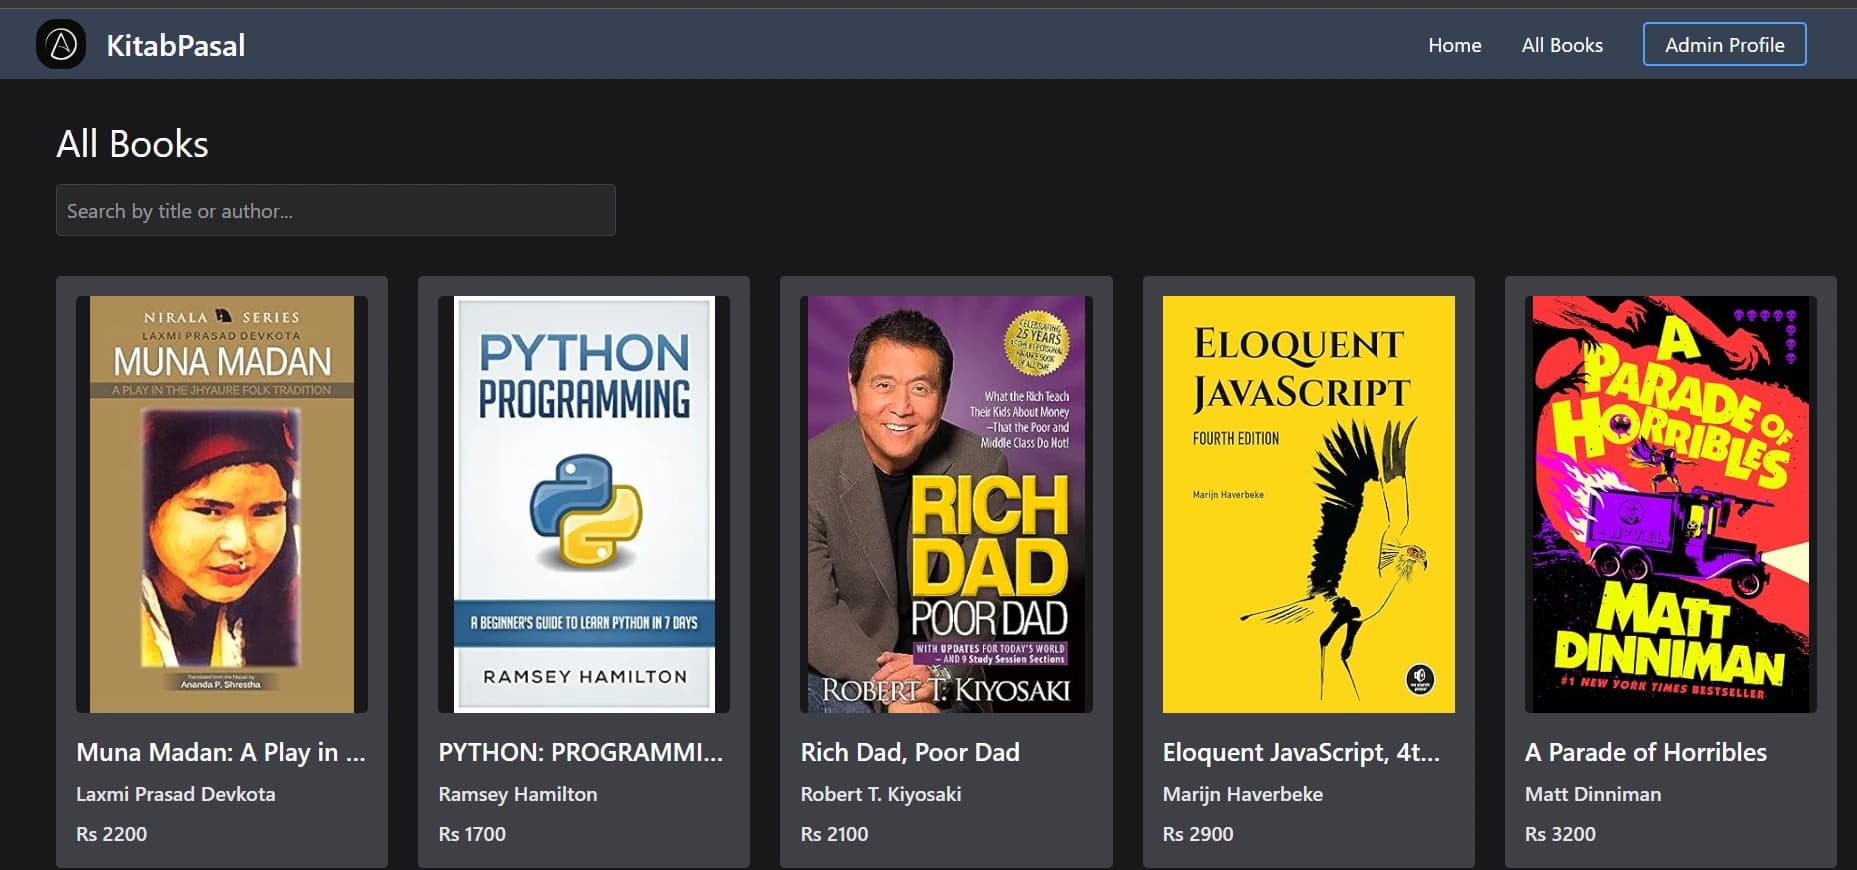Image resolution: width=1857 pixels, height=870 pixels.
Task: Click author name Laxmi Prasad Devkota
Action: 176,794
